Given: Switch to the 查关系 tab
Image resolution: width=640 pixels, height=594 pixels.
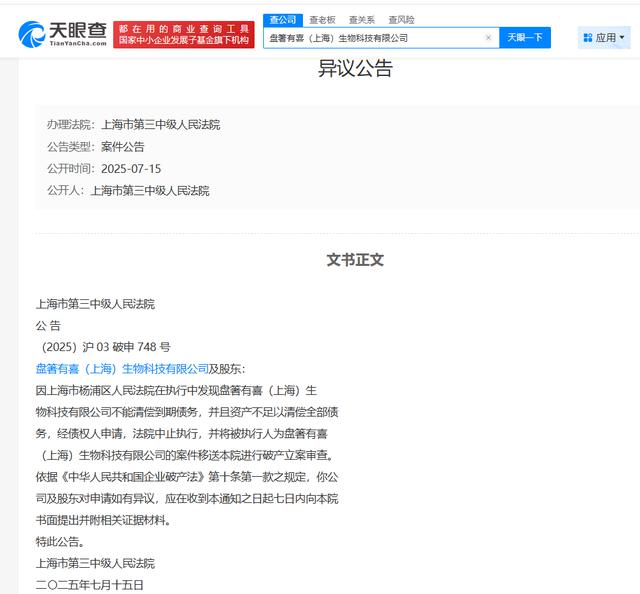Looking at the screenshot, I should click(x=362, y=20).
